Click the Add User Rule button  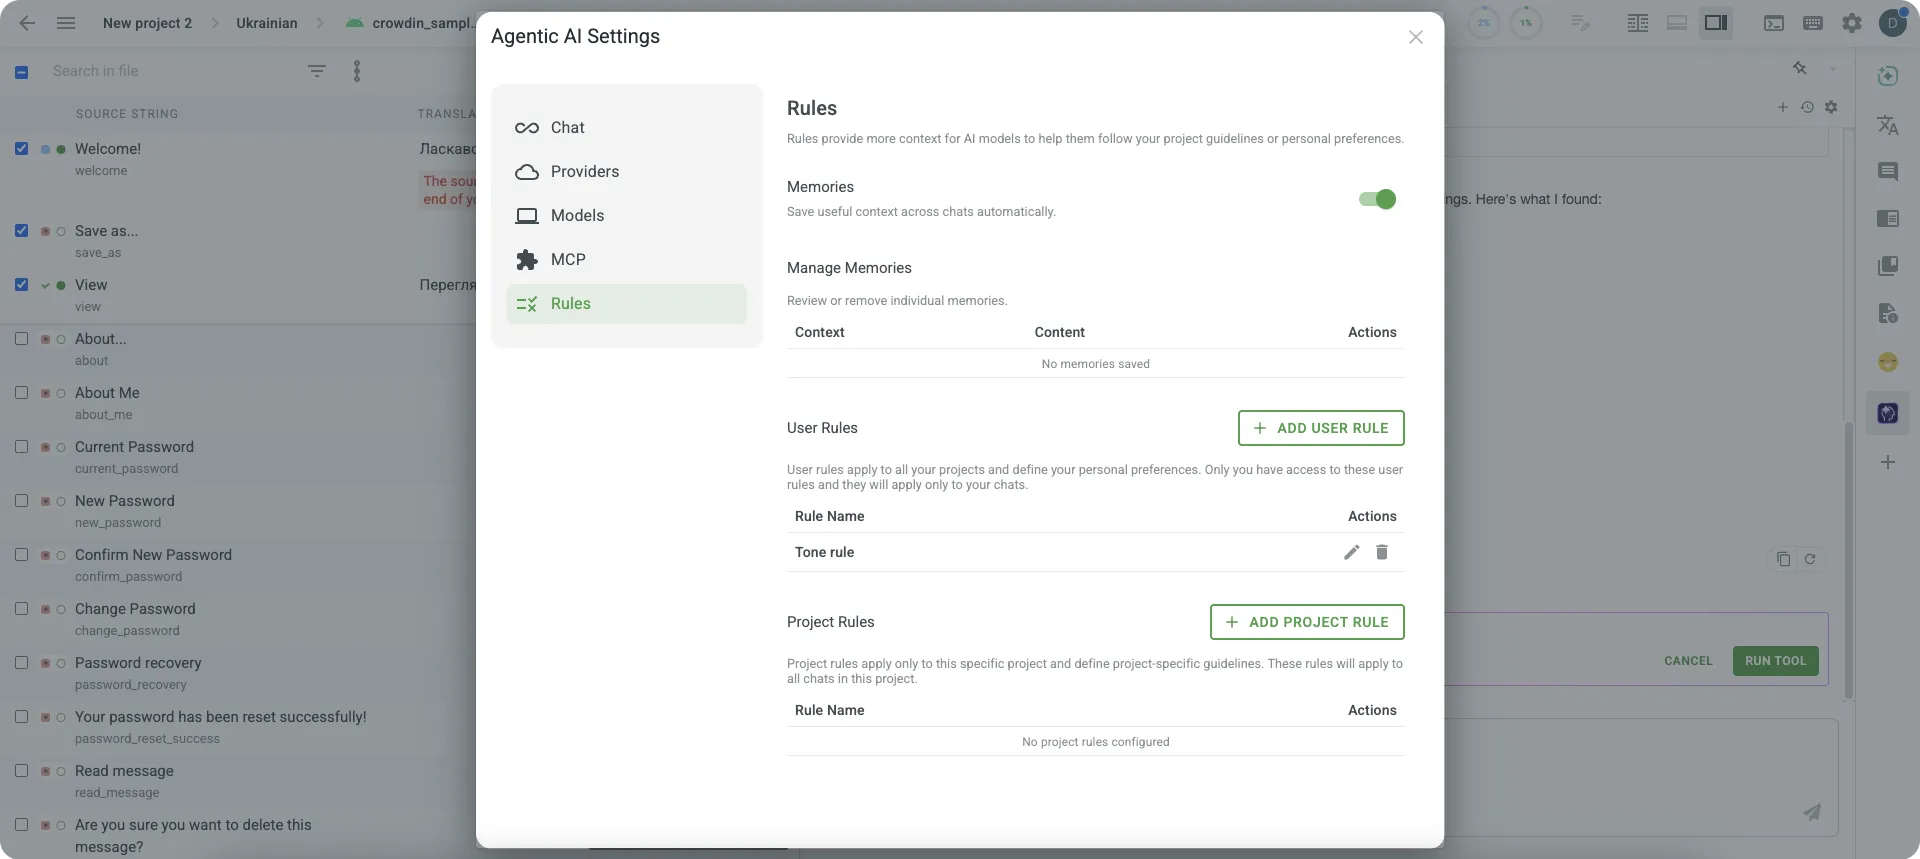click(x=1320, y=428)
